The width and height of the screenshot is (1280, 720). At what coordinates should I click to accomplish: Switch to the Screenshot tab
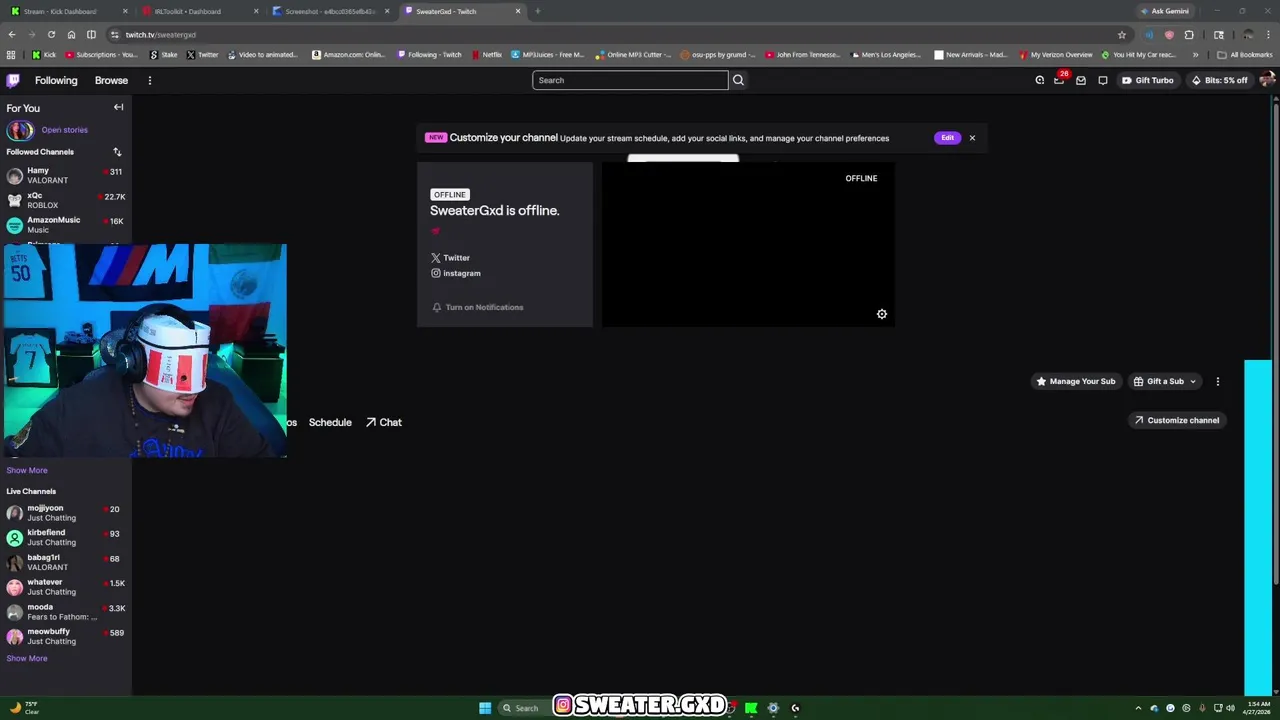[x=331, y=11]
